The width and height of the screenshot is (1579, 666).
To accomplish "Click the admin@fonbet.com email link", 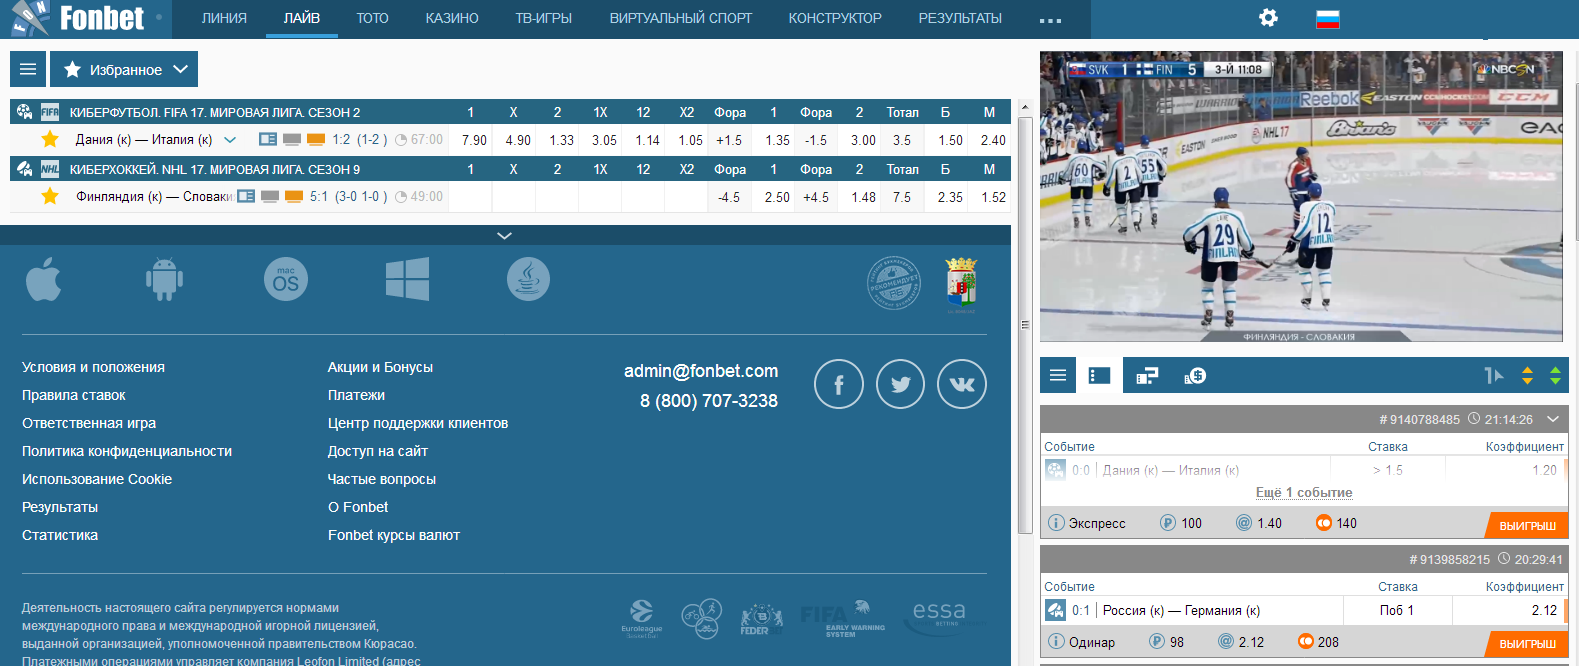I will coord(701,371).
